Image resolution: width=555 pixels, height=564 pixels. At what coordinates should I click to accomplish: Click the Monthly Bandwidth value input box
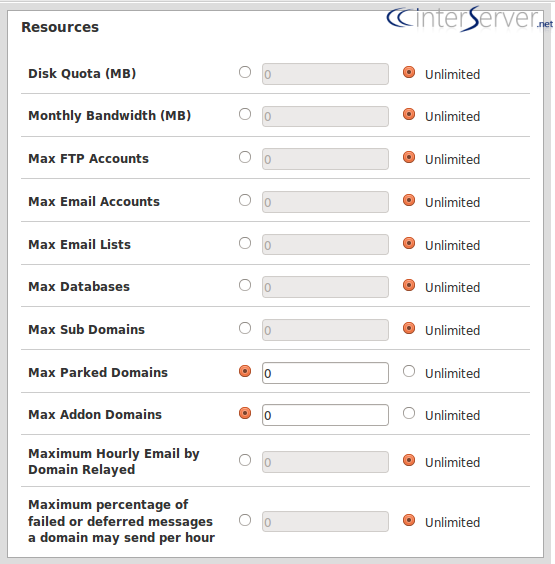(x=325, y=116)
